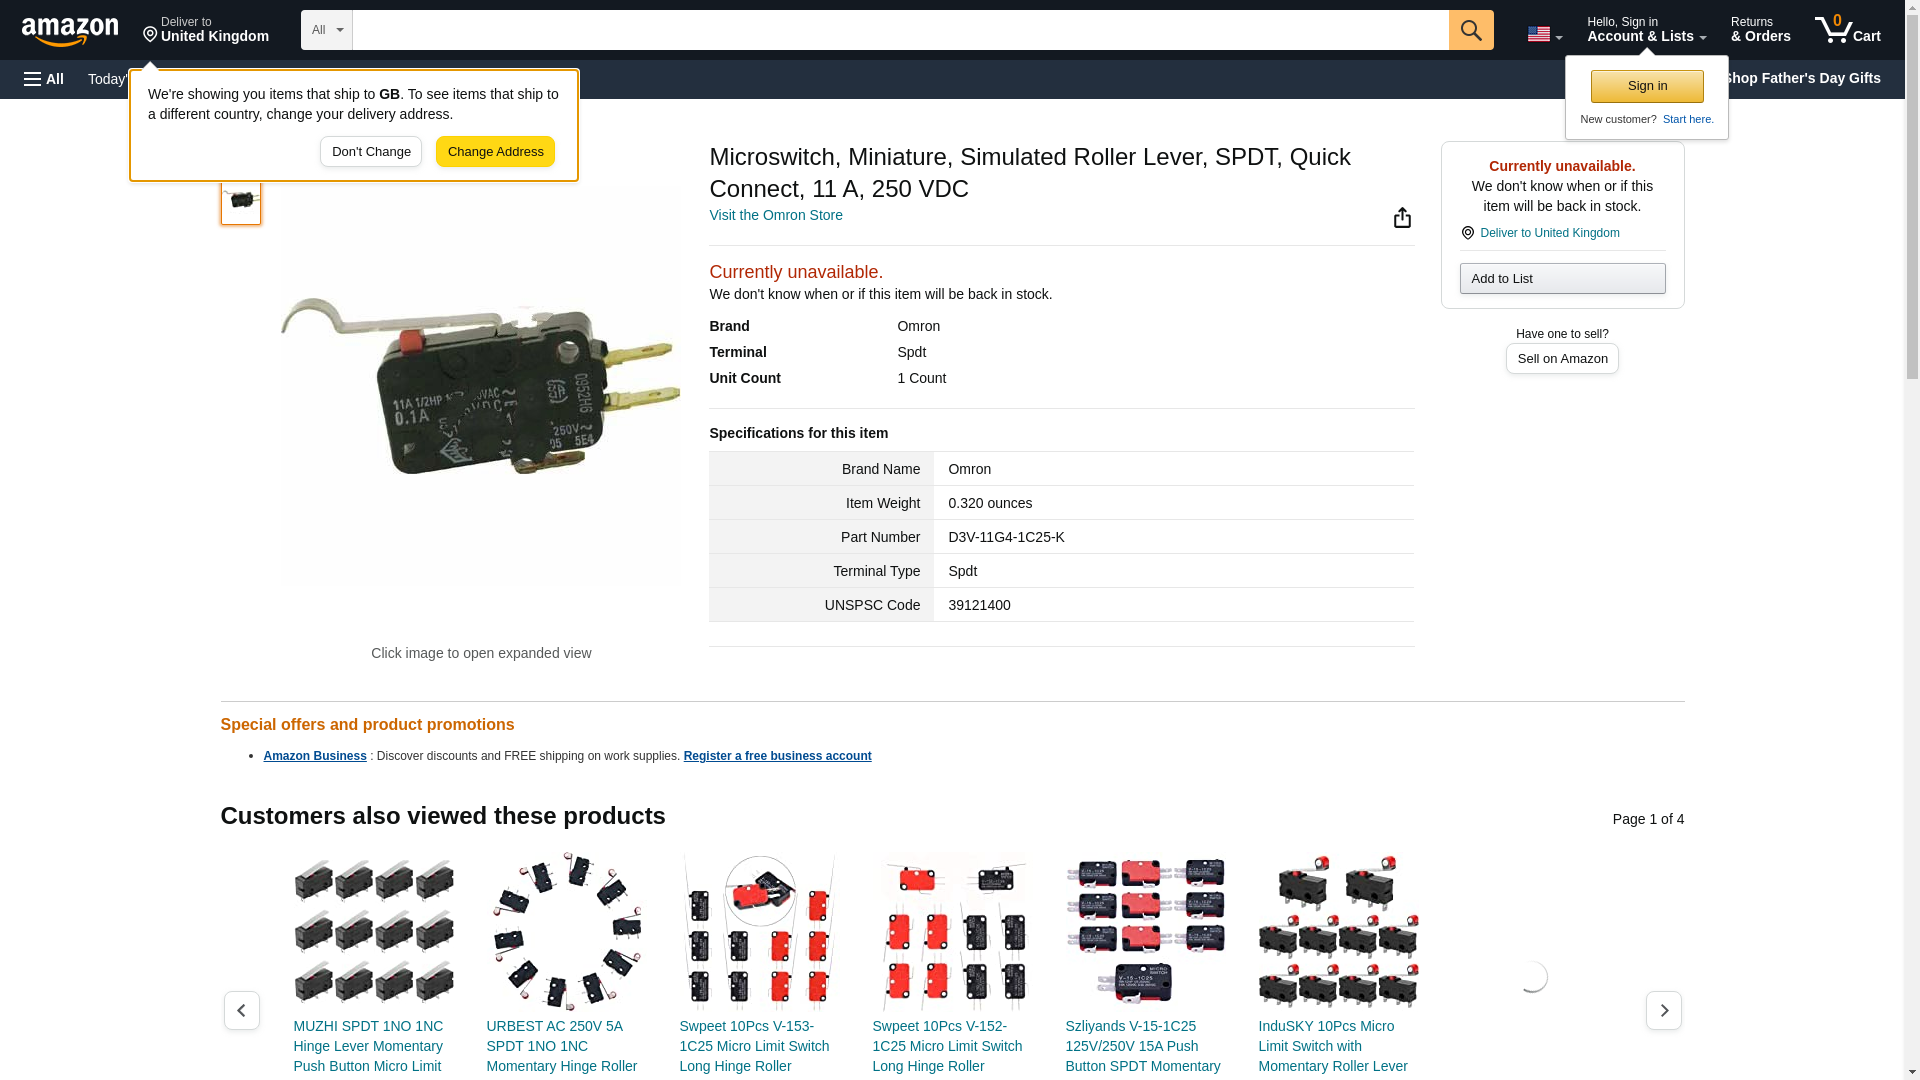Click the search magnifier button
The width and height of the screenshot is (1920, 1080).
[1470, 30]
